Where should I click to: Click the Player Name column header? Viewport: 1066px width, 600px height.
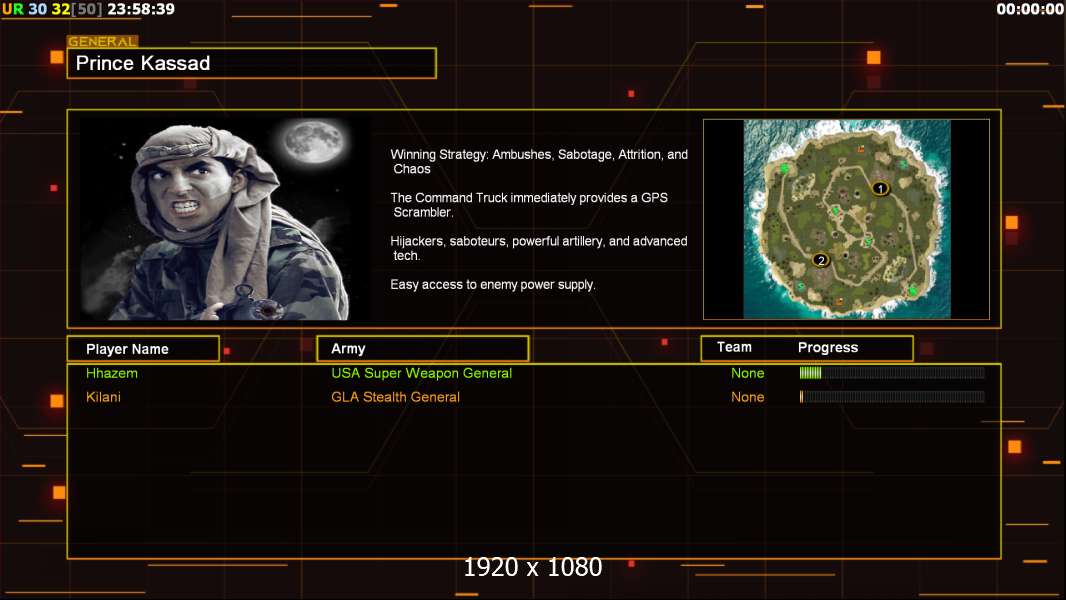pos(143,349)
